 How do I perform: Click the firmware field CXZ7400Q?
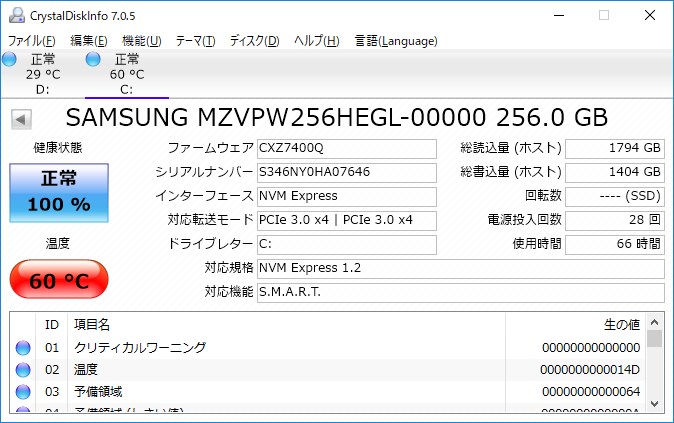347,149
